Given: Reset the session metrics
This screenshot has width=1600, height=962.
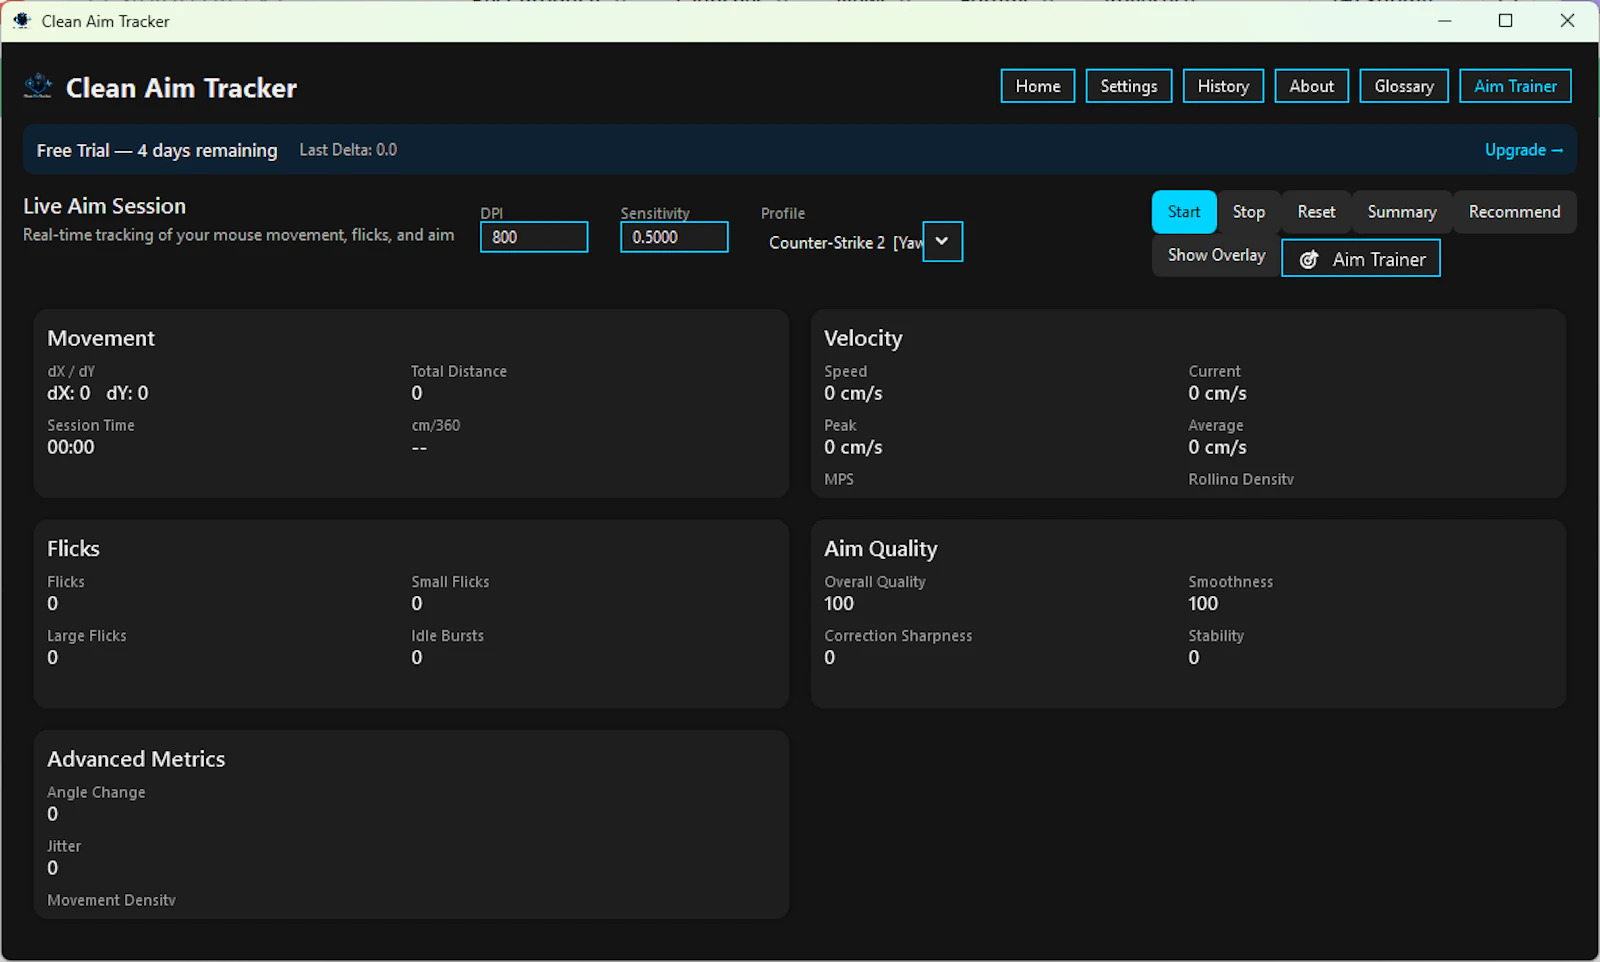Looking at the screenshot, I should (x=1316, y=212).
